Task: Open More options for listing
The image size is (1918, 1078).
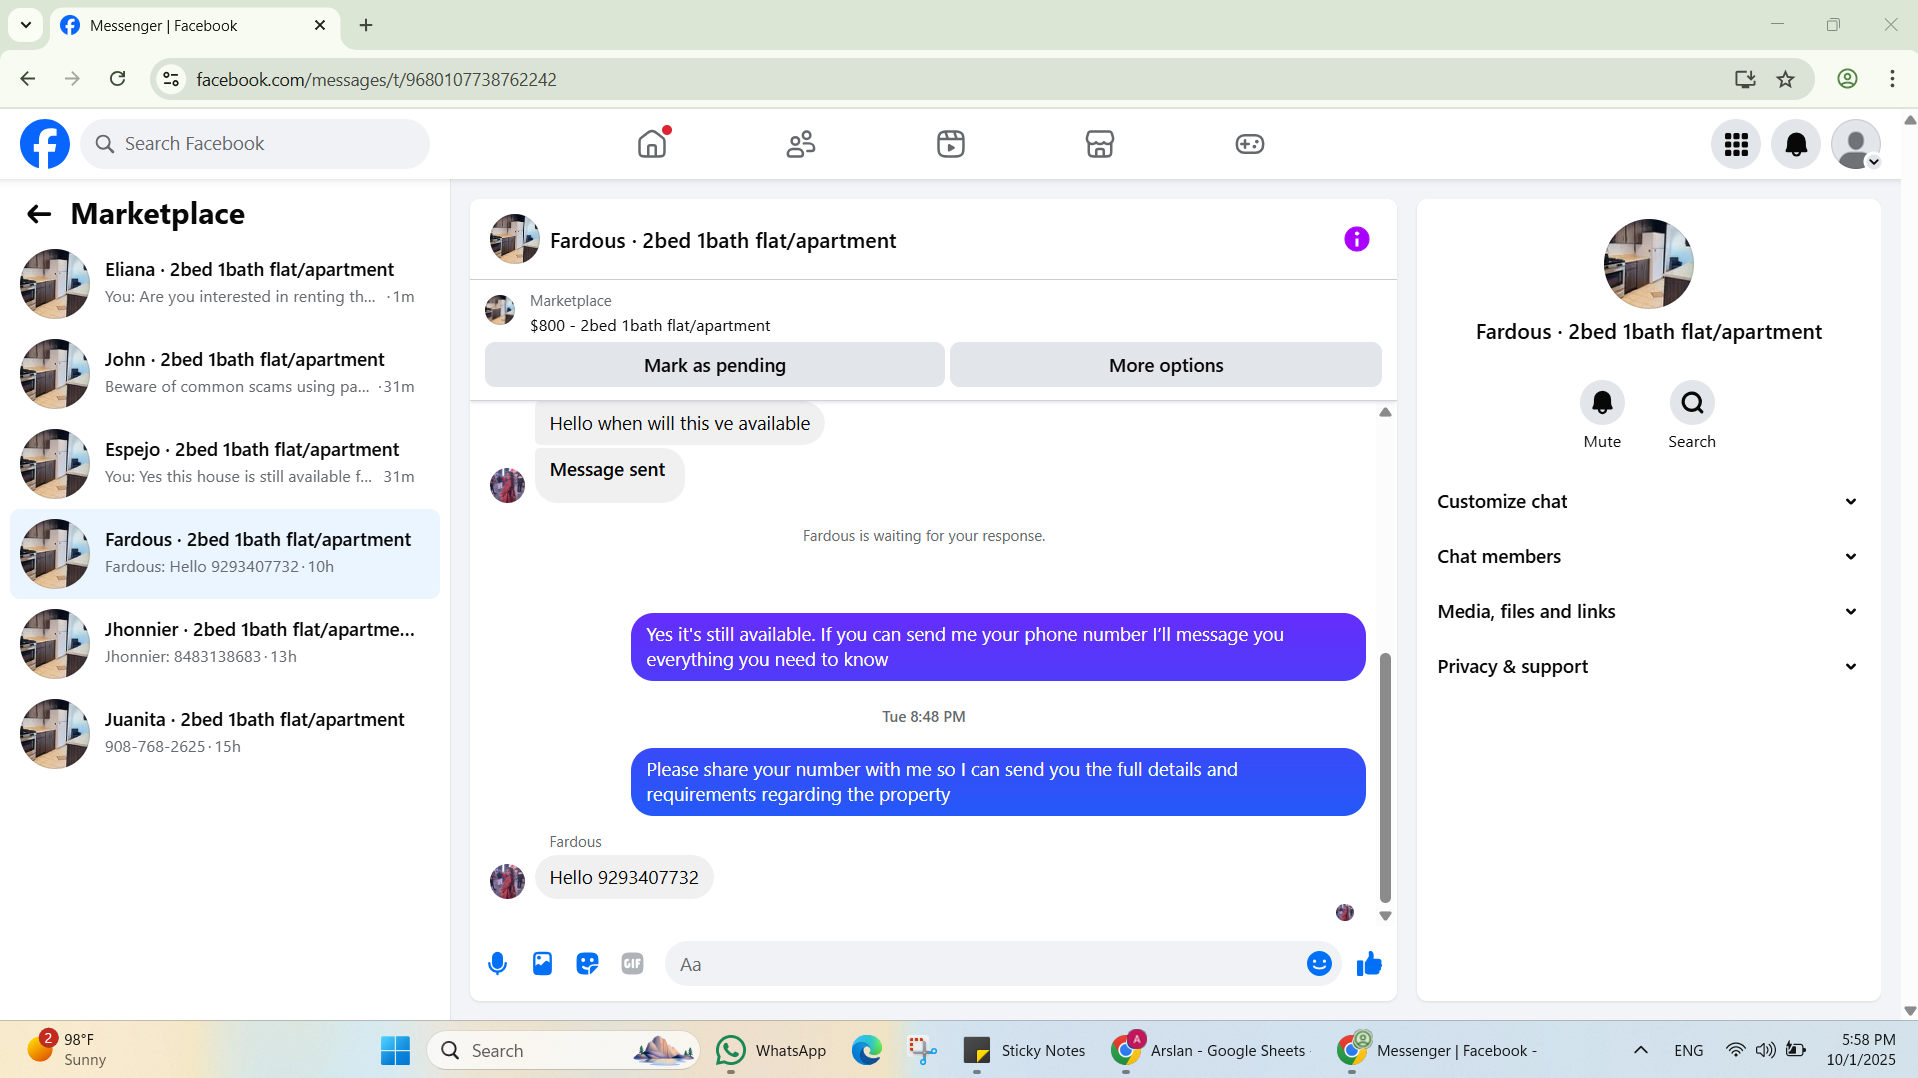Action: coord(1166,365)
